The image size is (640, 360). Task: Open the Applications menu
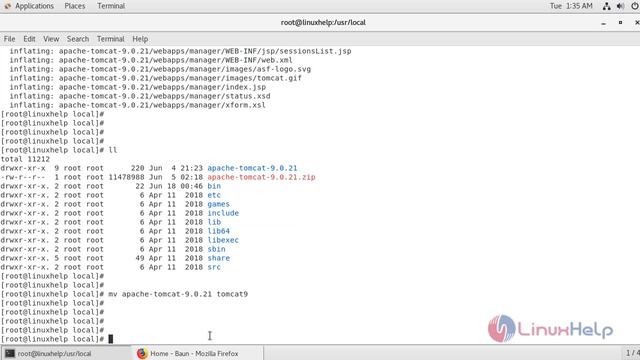[x=34, y=6]
